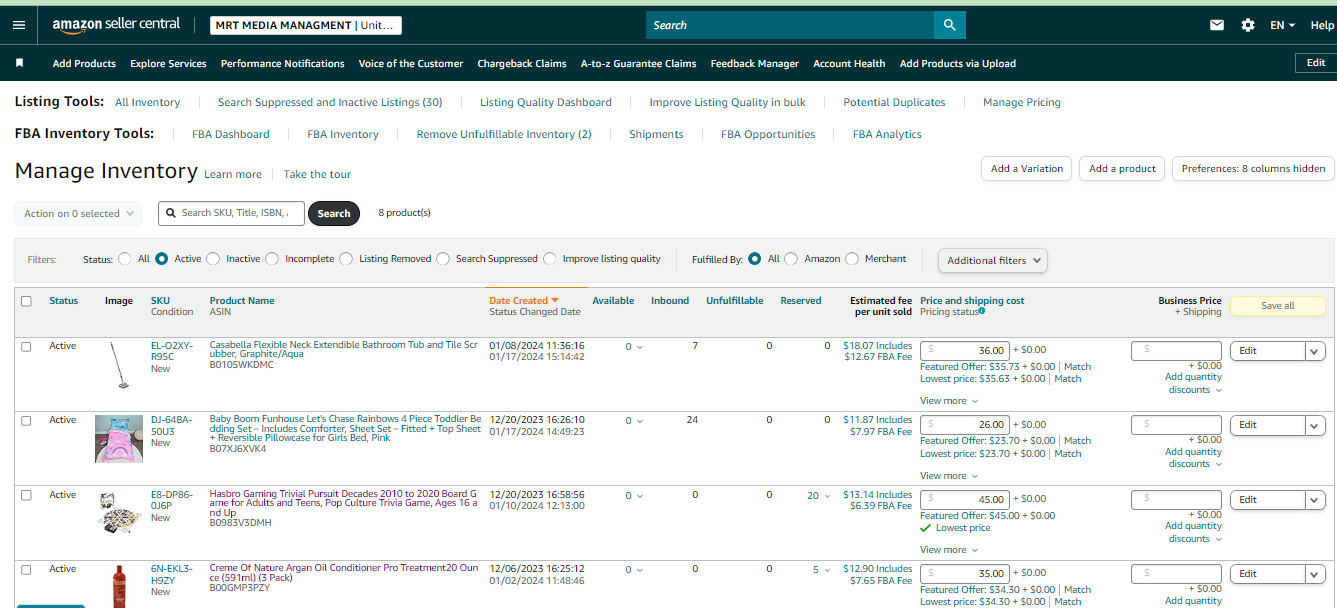Click the Add a product button
The image size is (1337, 608).
tap(1122, 169)
